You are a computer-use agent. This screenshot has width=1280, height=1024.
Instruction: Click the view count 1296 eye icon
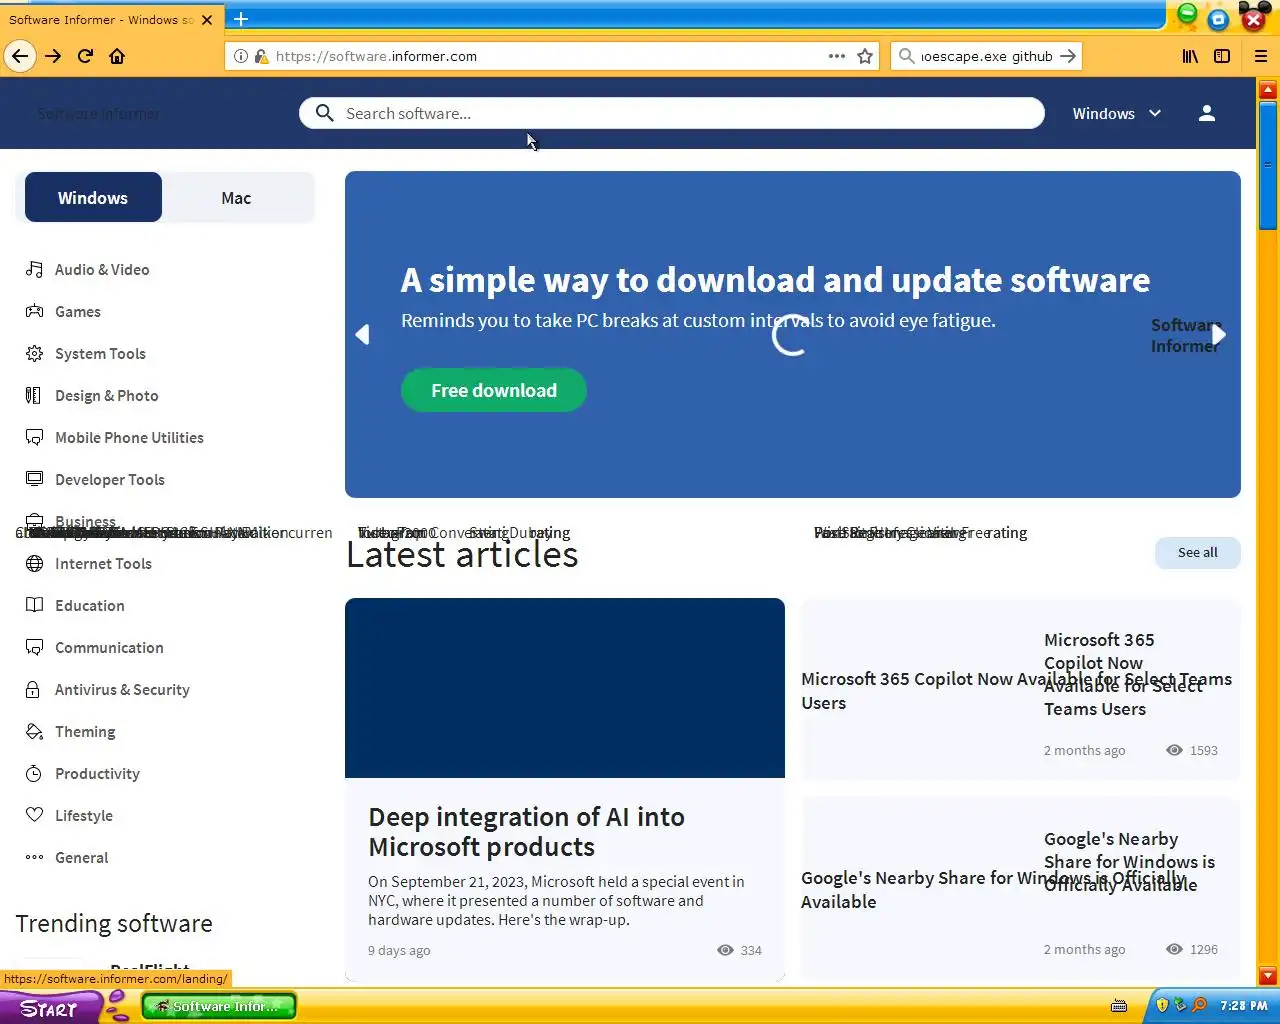1174,950
